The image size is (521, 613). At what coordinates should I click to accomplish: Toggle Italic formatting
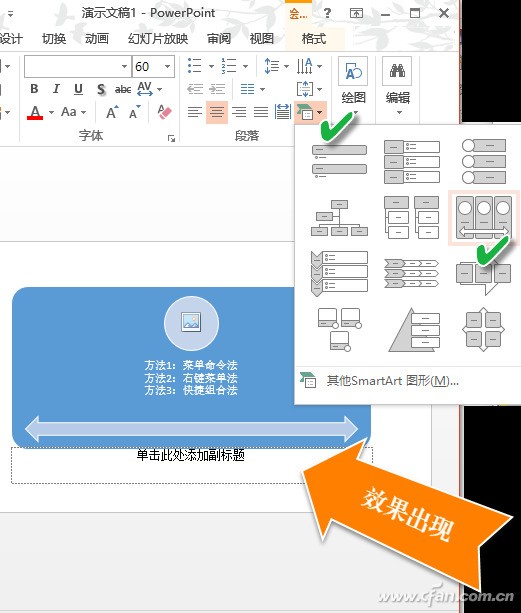click(56, 89)
